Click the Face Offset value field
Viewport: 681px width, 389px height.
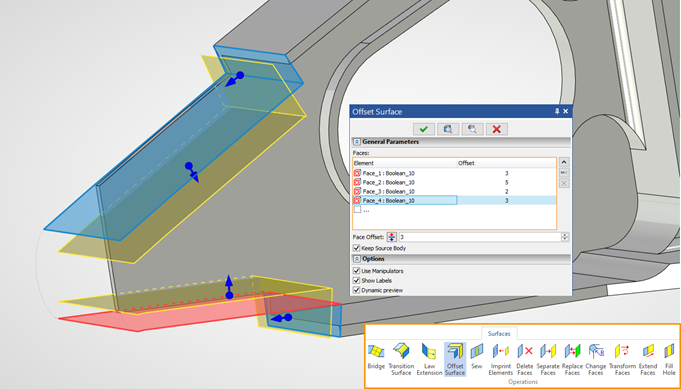coord(480,237)
